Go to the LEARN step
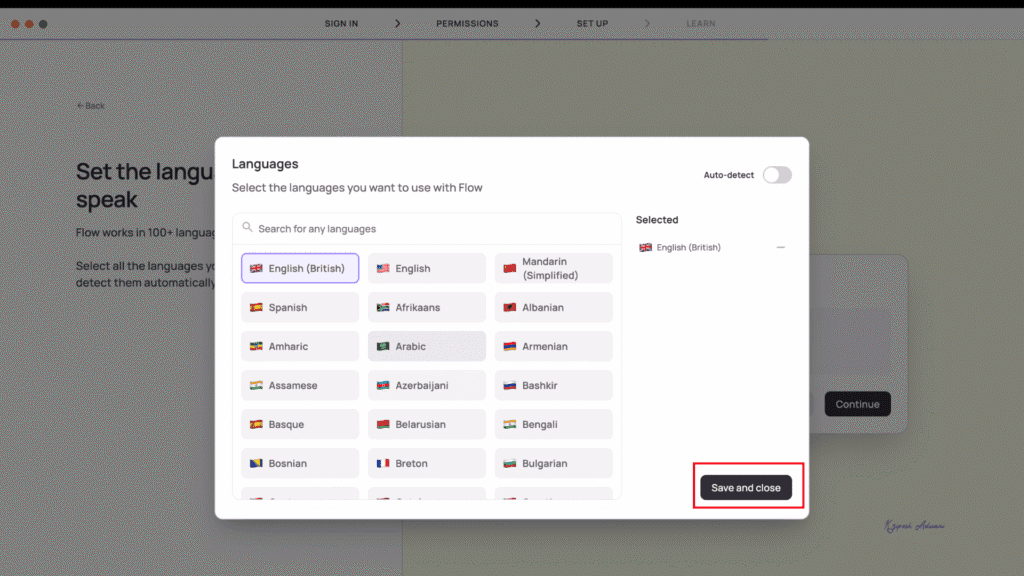Image resolution: width=1024 pixels, height=576 pixels. click(701, 24)
